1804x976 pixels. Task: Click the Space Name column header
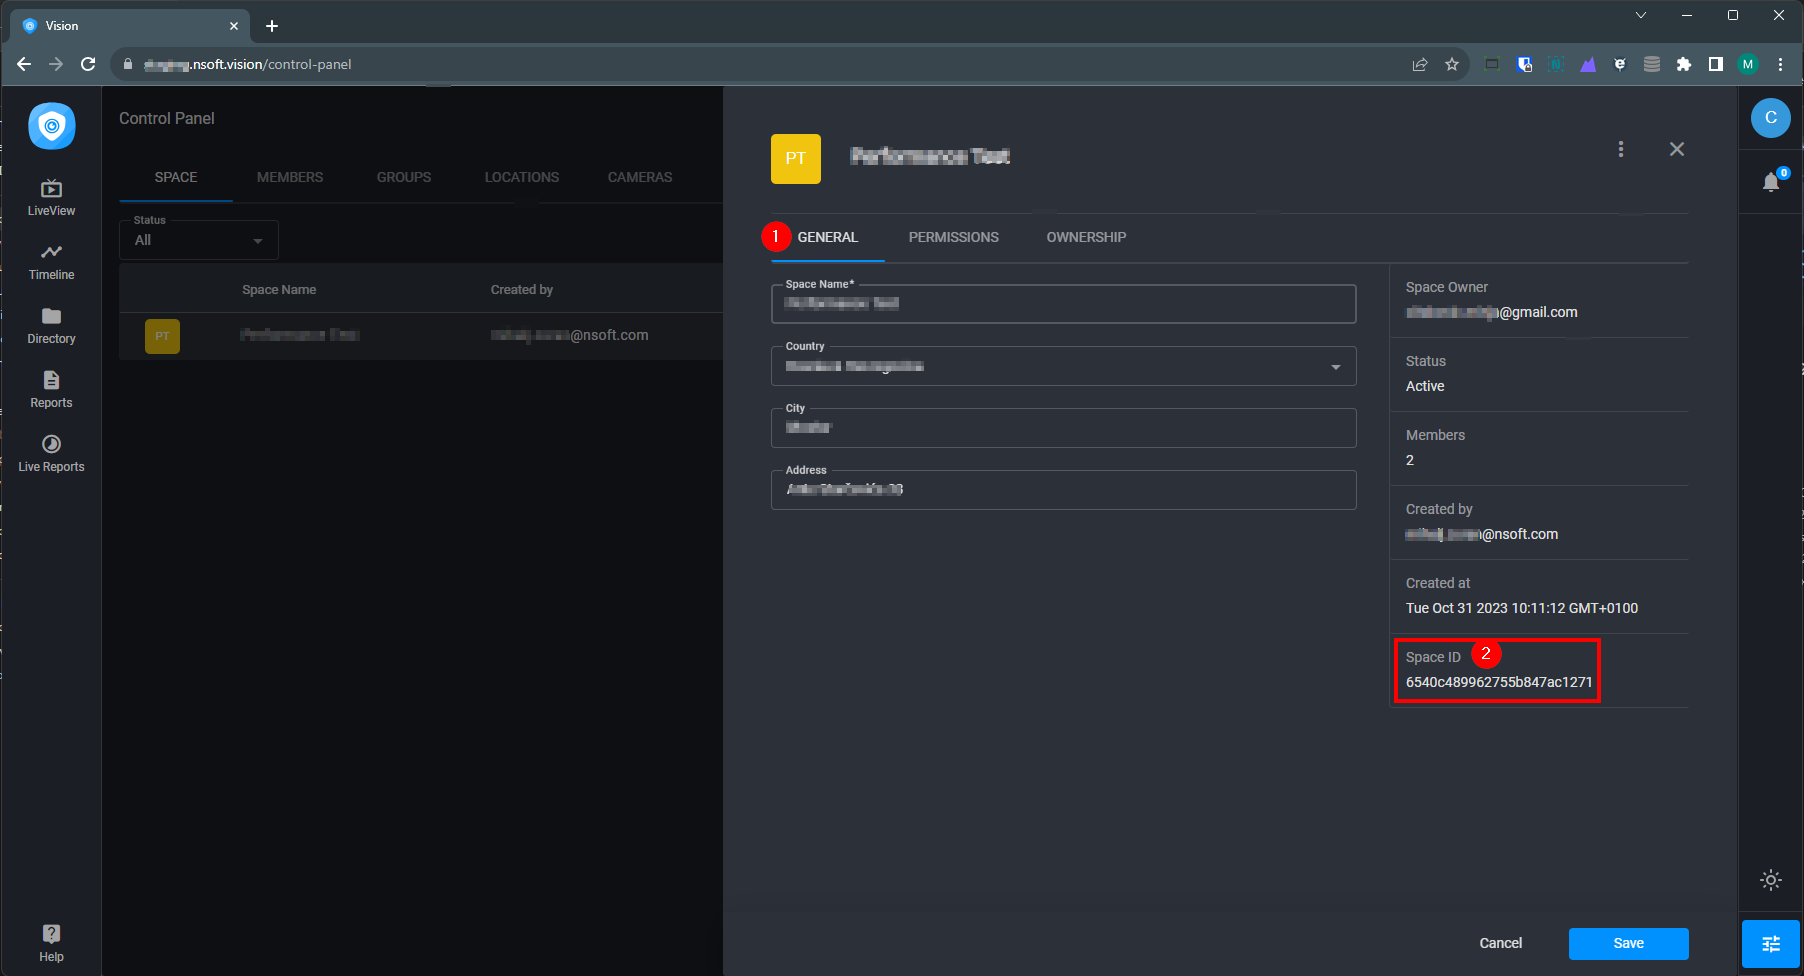[279, 290]
